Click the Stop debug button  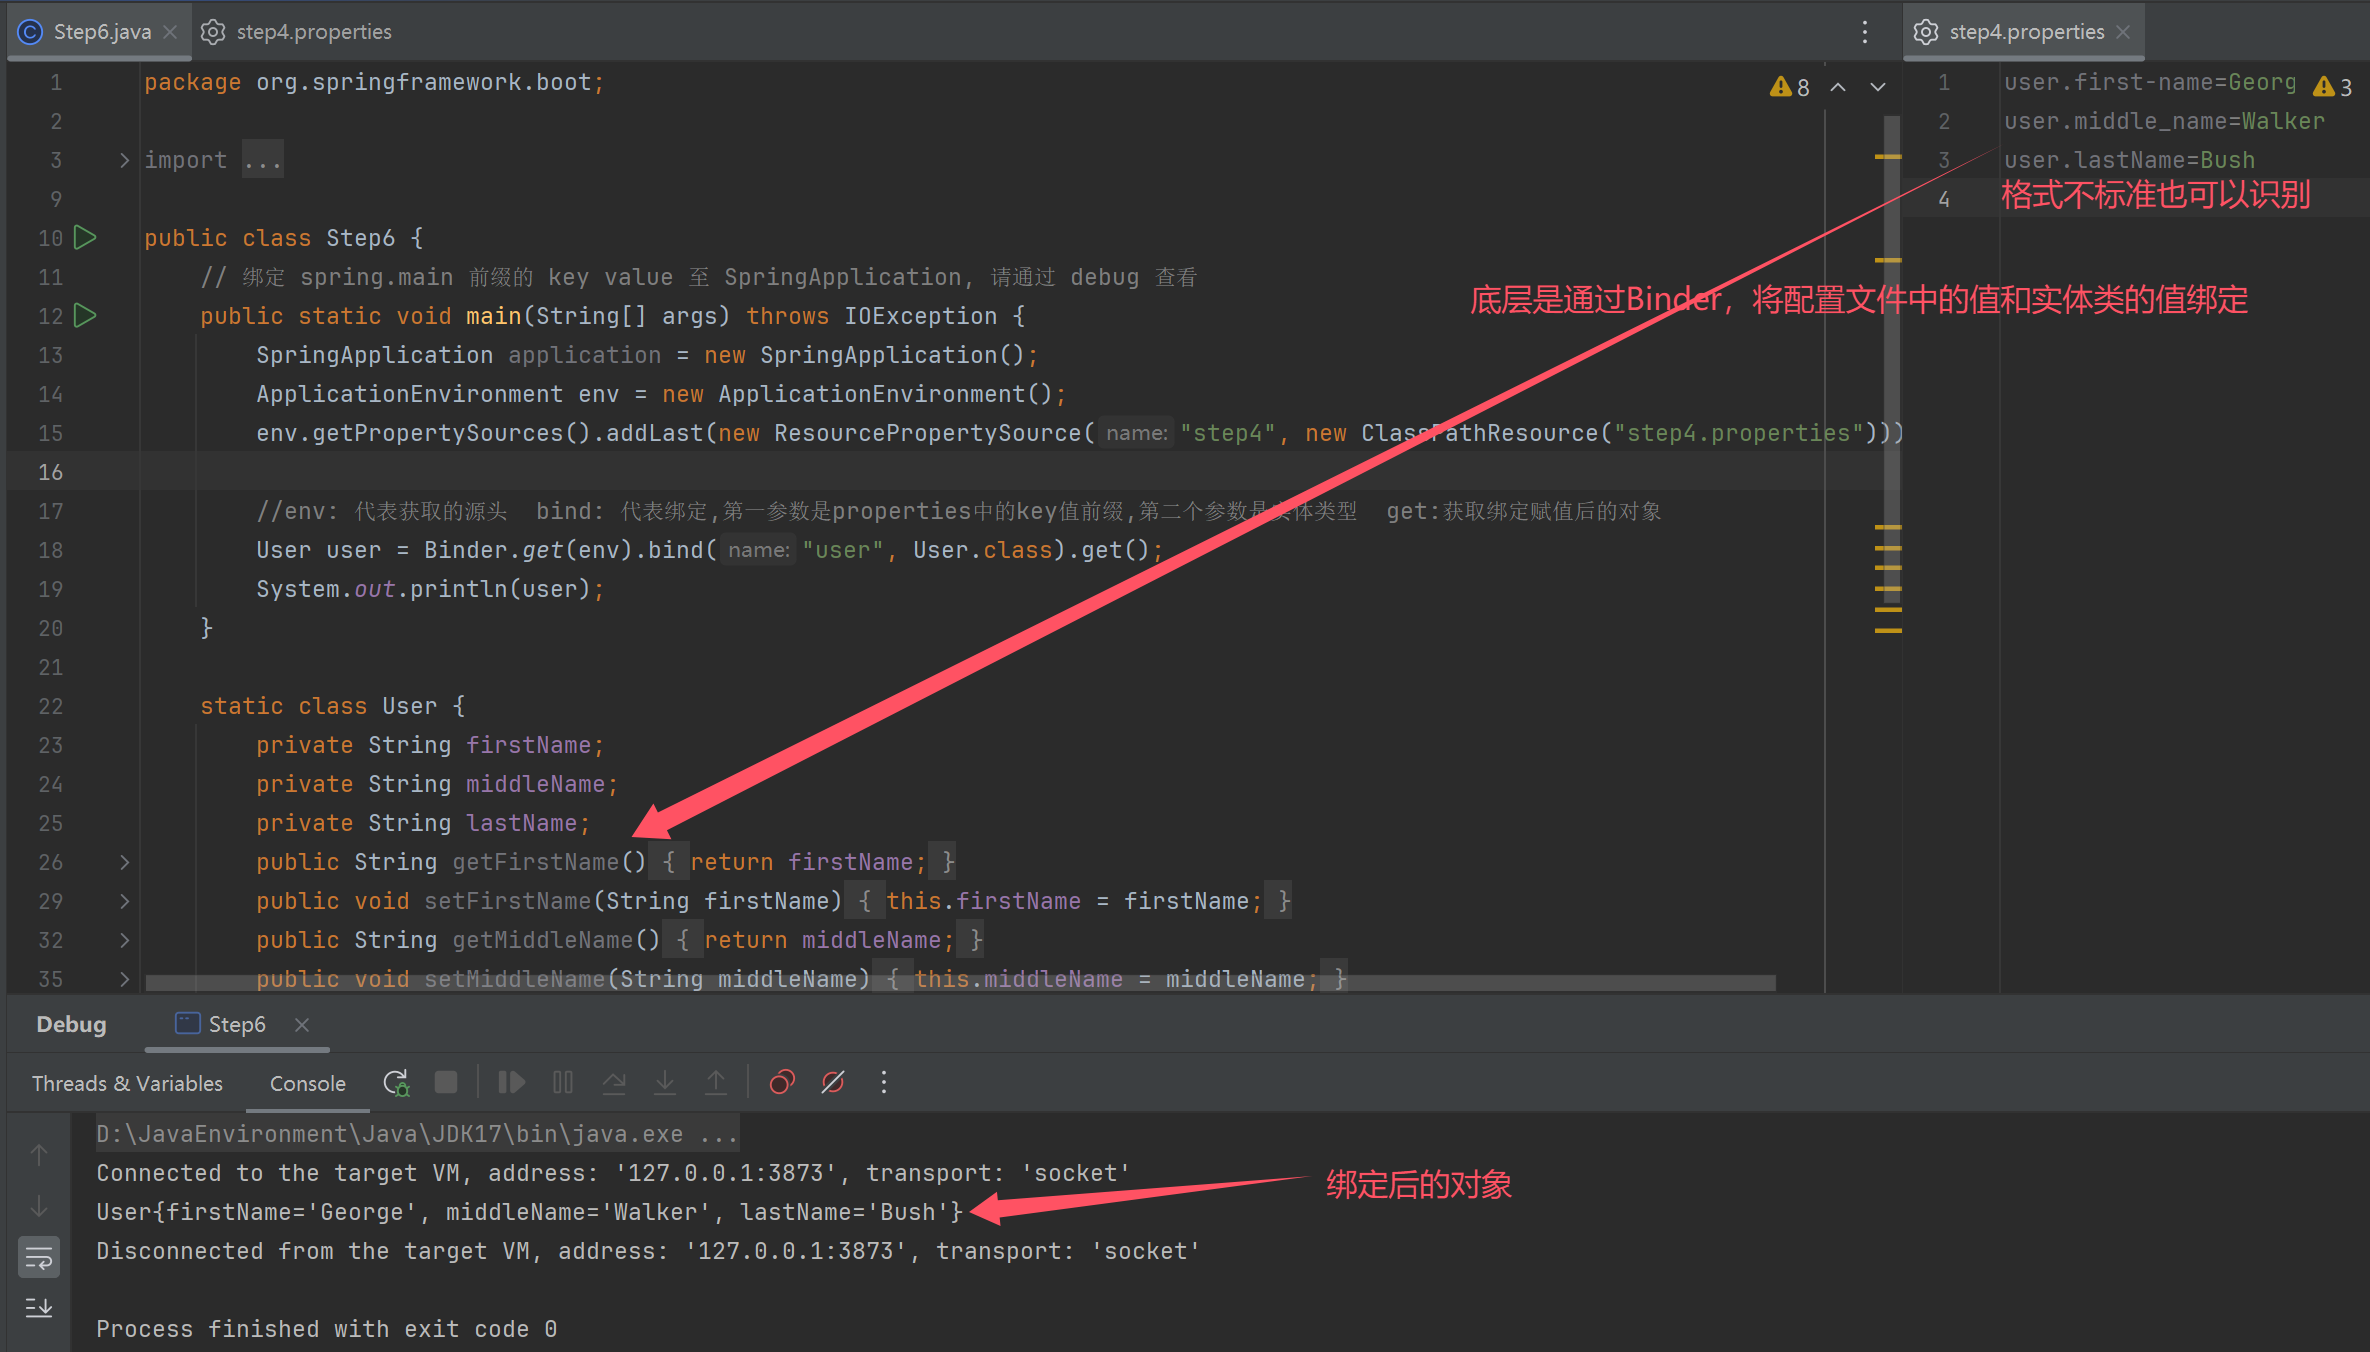click(446, 1083)
